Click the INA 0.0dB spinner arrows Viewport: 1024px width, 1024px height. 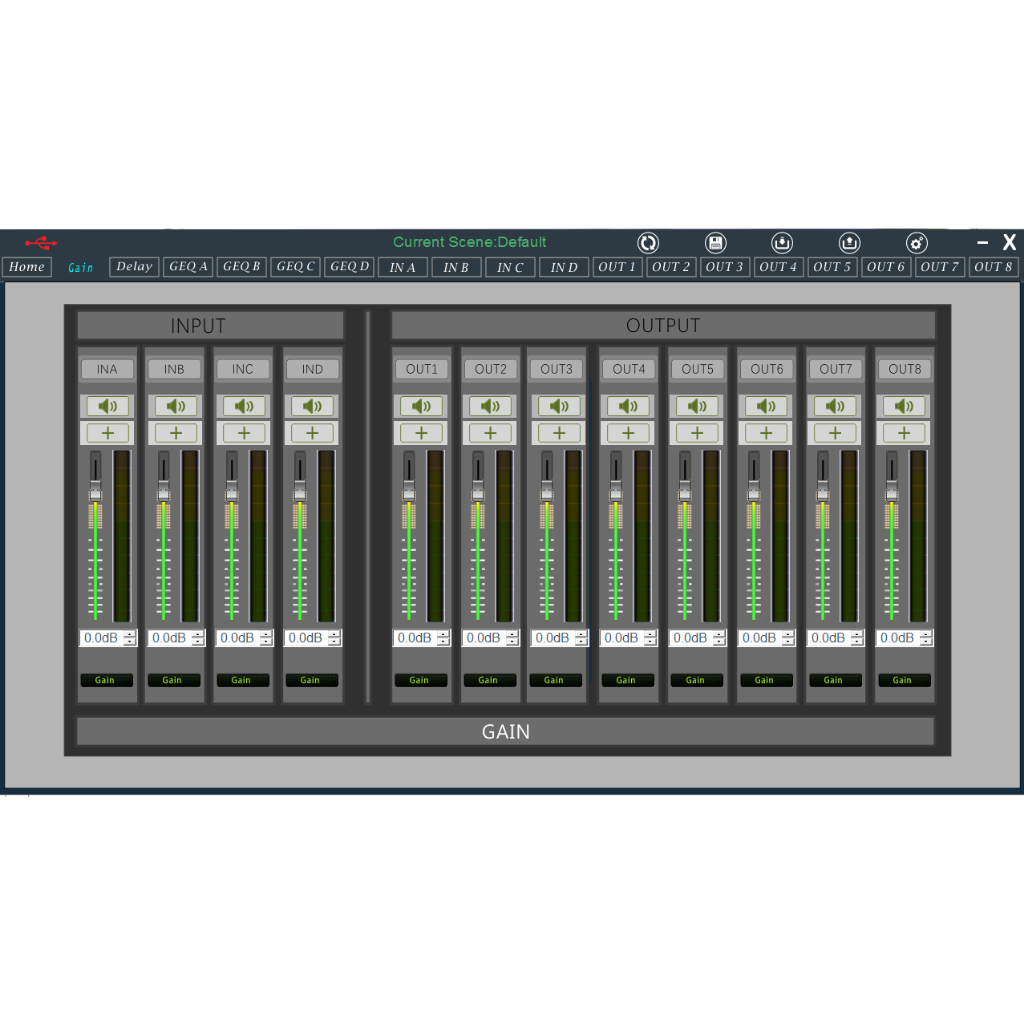pyautogui.click(x=129, y=638)
